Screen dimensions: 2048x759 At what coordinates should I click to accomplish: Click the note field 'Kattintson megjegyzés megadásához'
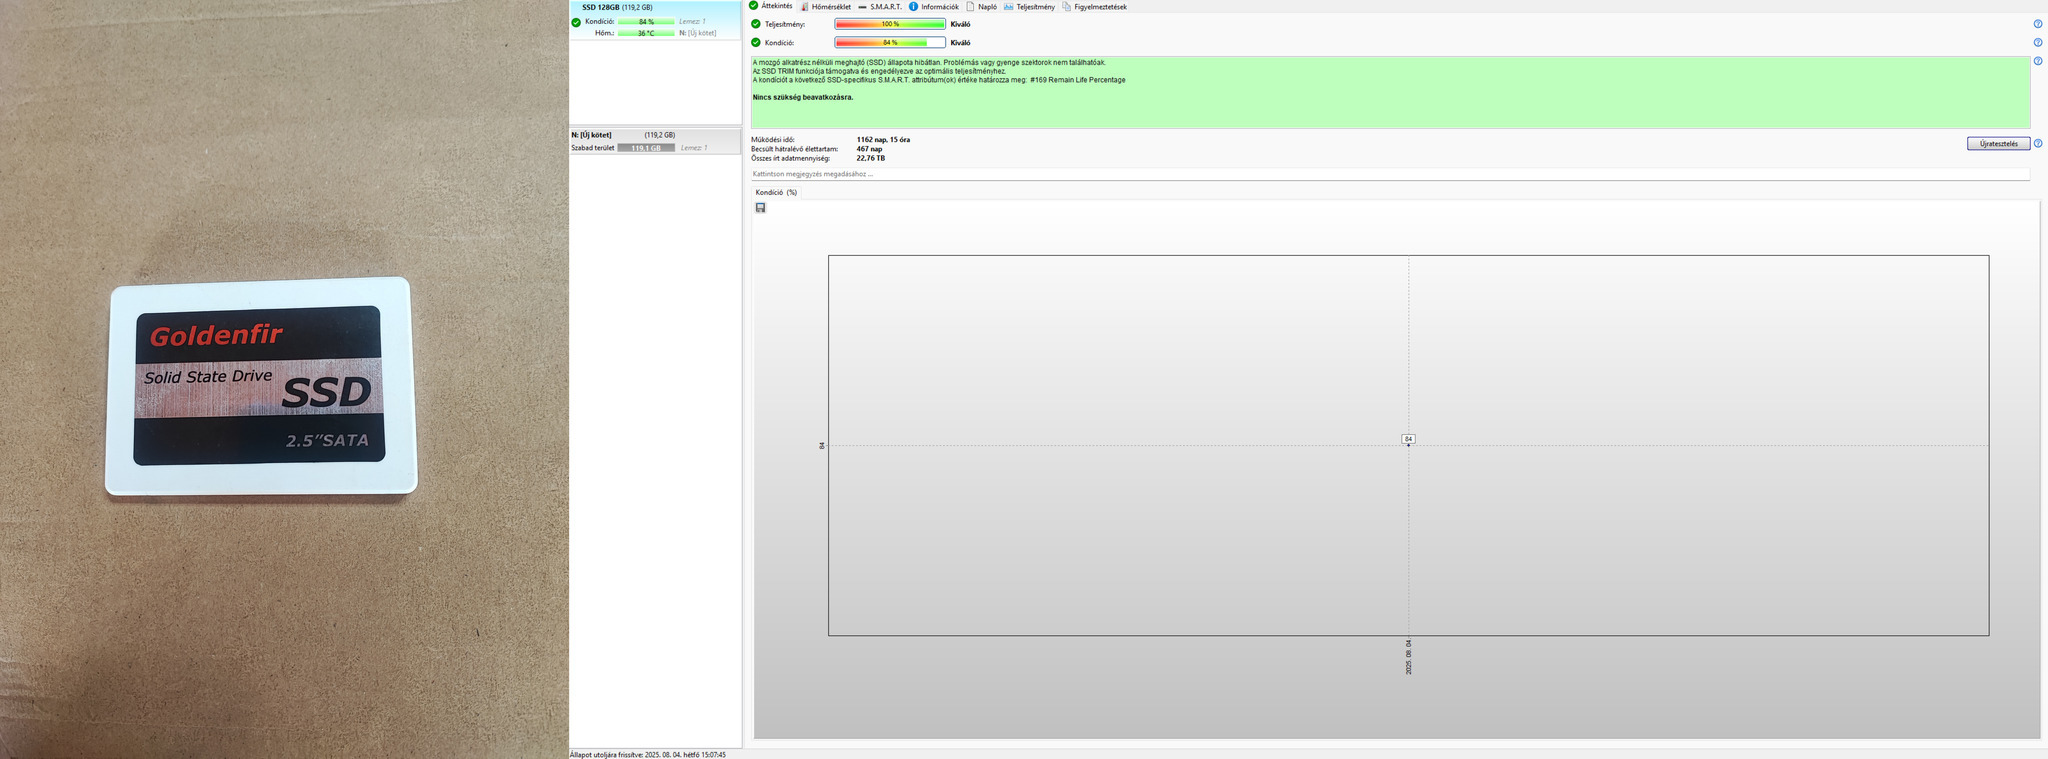[1390, 174]
